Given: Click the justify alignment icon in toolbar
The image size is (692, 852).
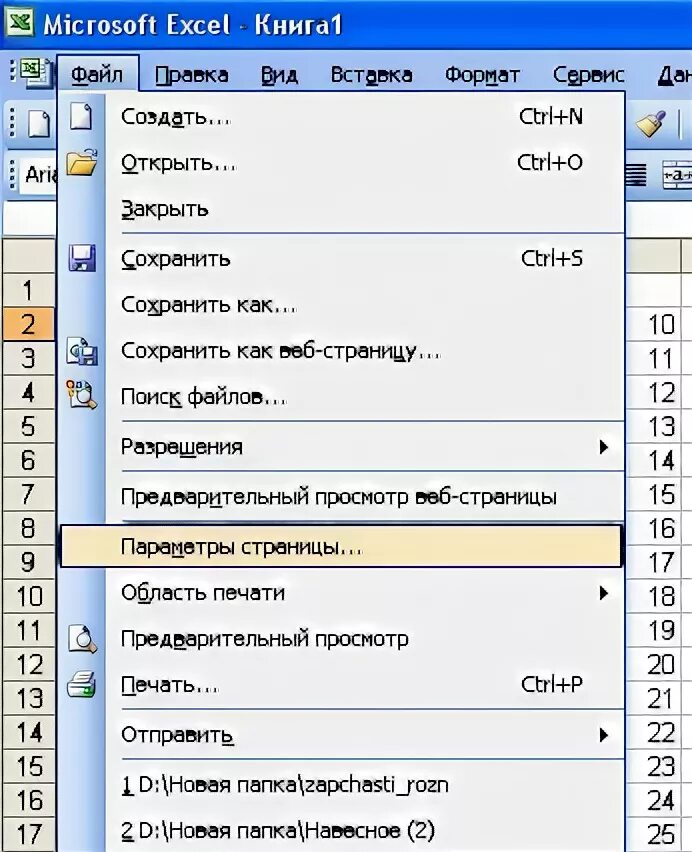Looking at the screenshot, I should tap(637, 175).
